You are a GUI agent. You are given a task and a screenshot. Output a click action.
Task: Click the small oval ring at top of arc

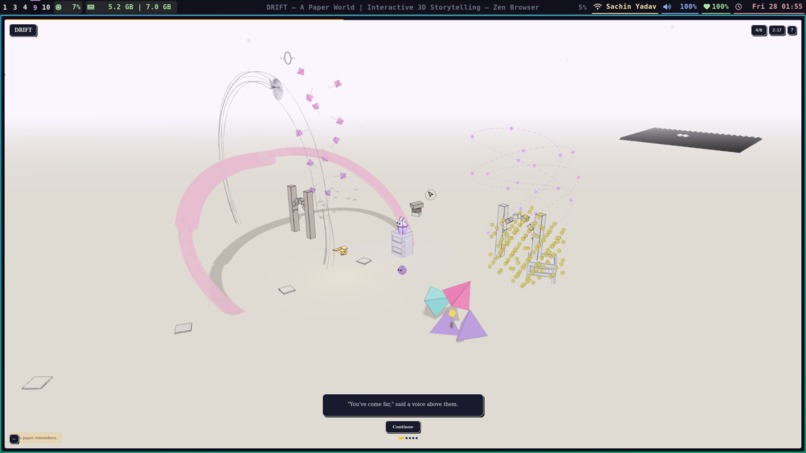[x=287, y=58]
